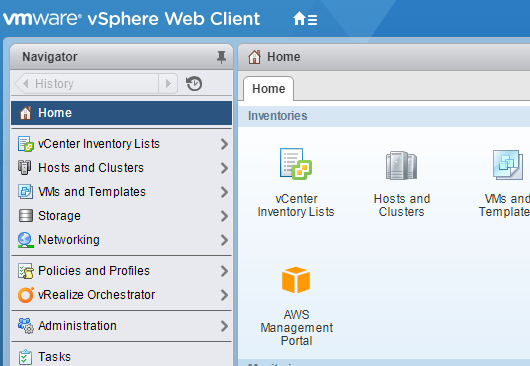The image size is (530, 366).
Task: Open VMs and Templates large icon
Action: coord(508,165)
